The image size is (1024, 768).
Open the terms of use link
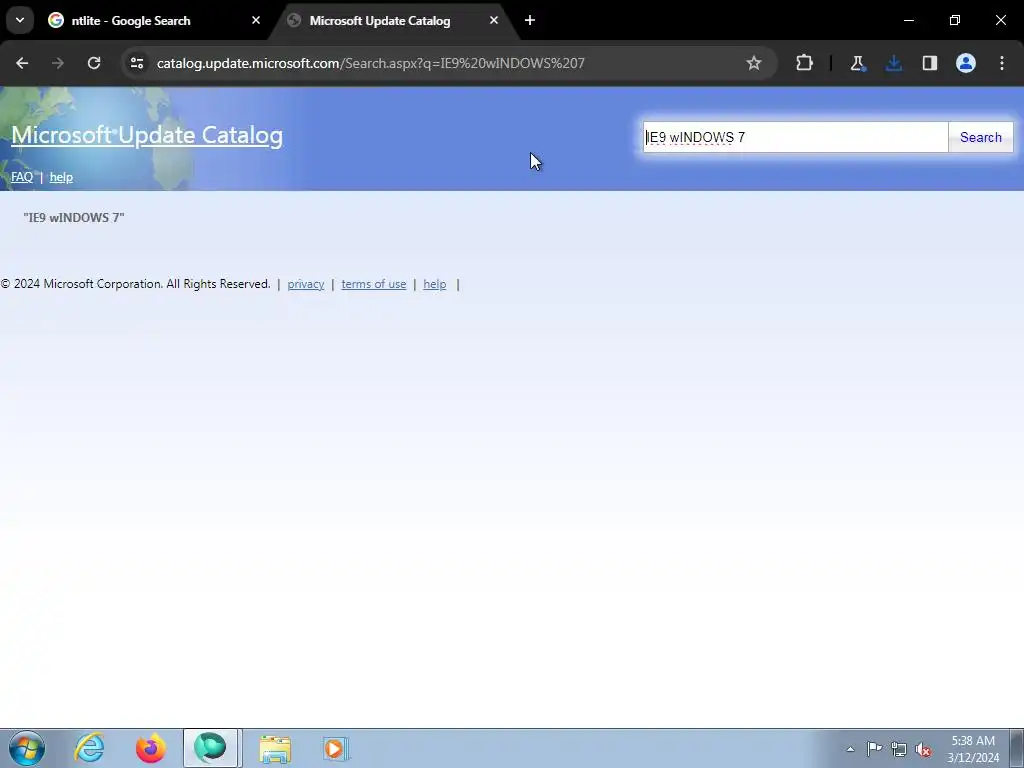pos(374,284)
